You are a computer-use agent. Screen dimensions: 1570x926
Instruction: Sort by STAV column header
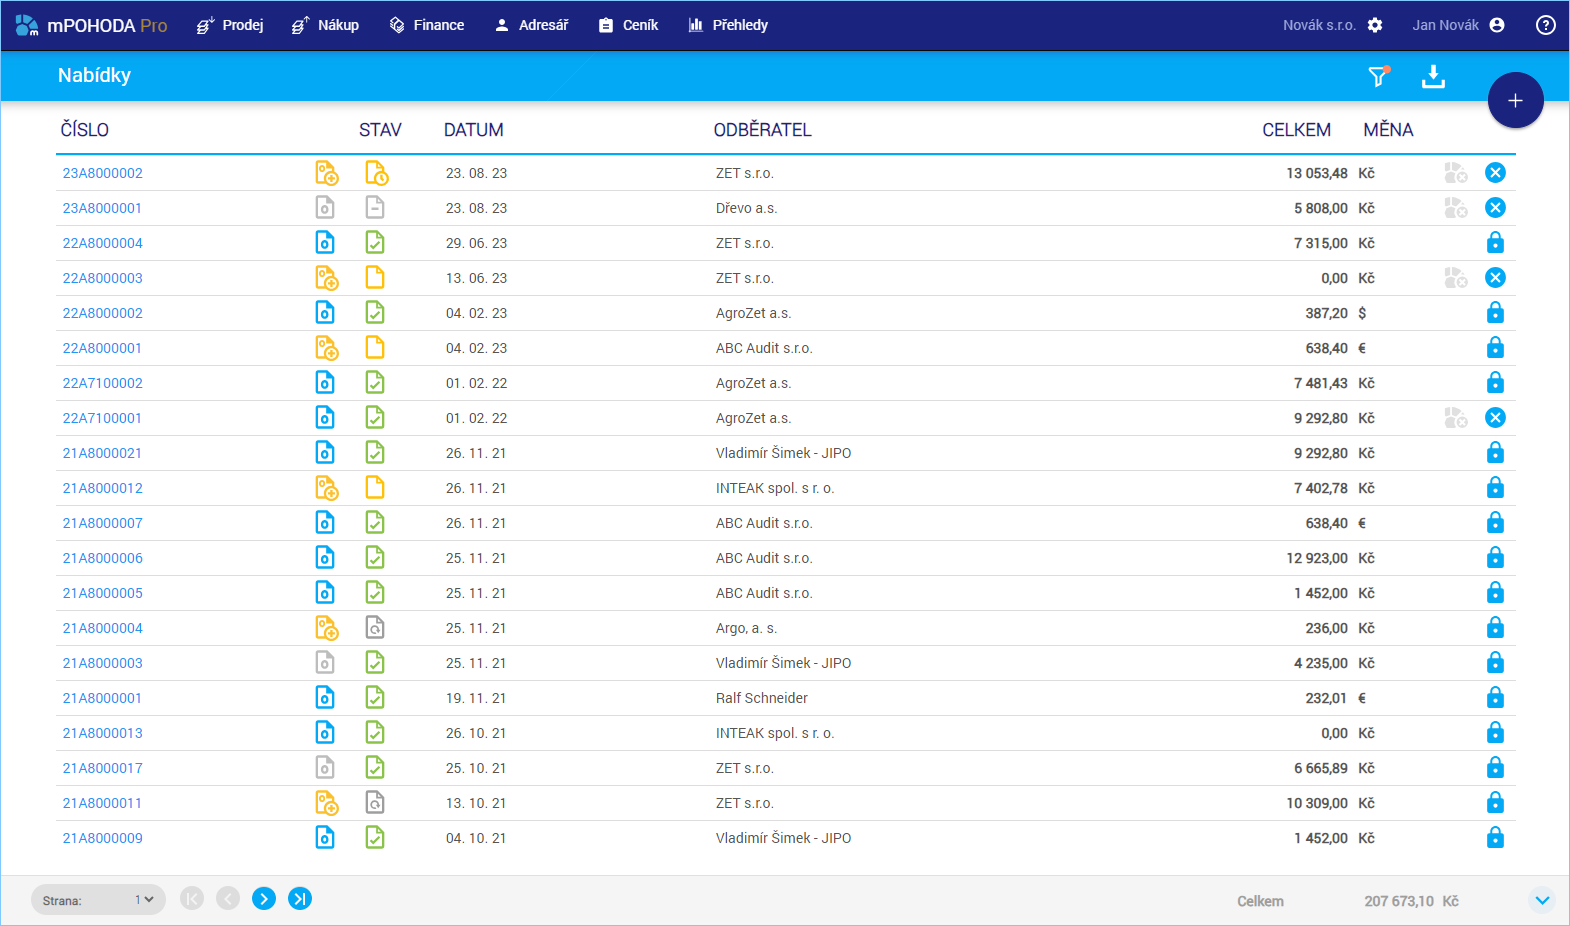tap(380, 130)
